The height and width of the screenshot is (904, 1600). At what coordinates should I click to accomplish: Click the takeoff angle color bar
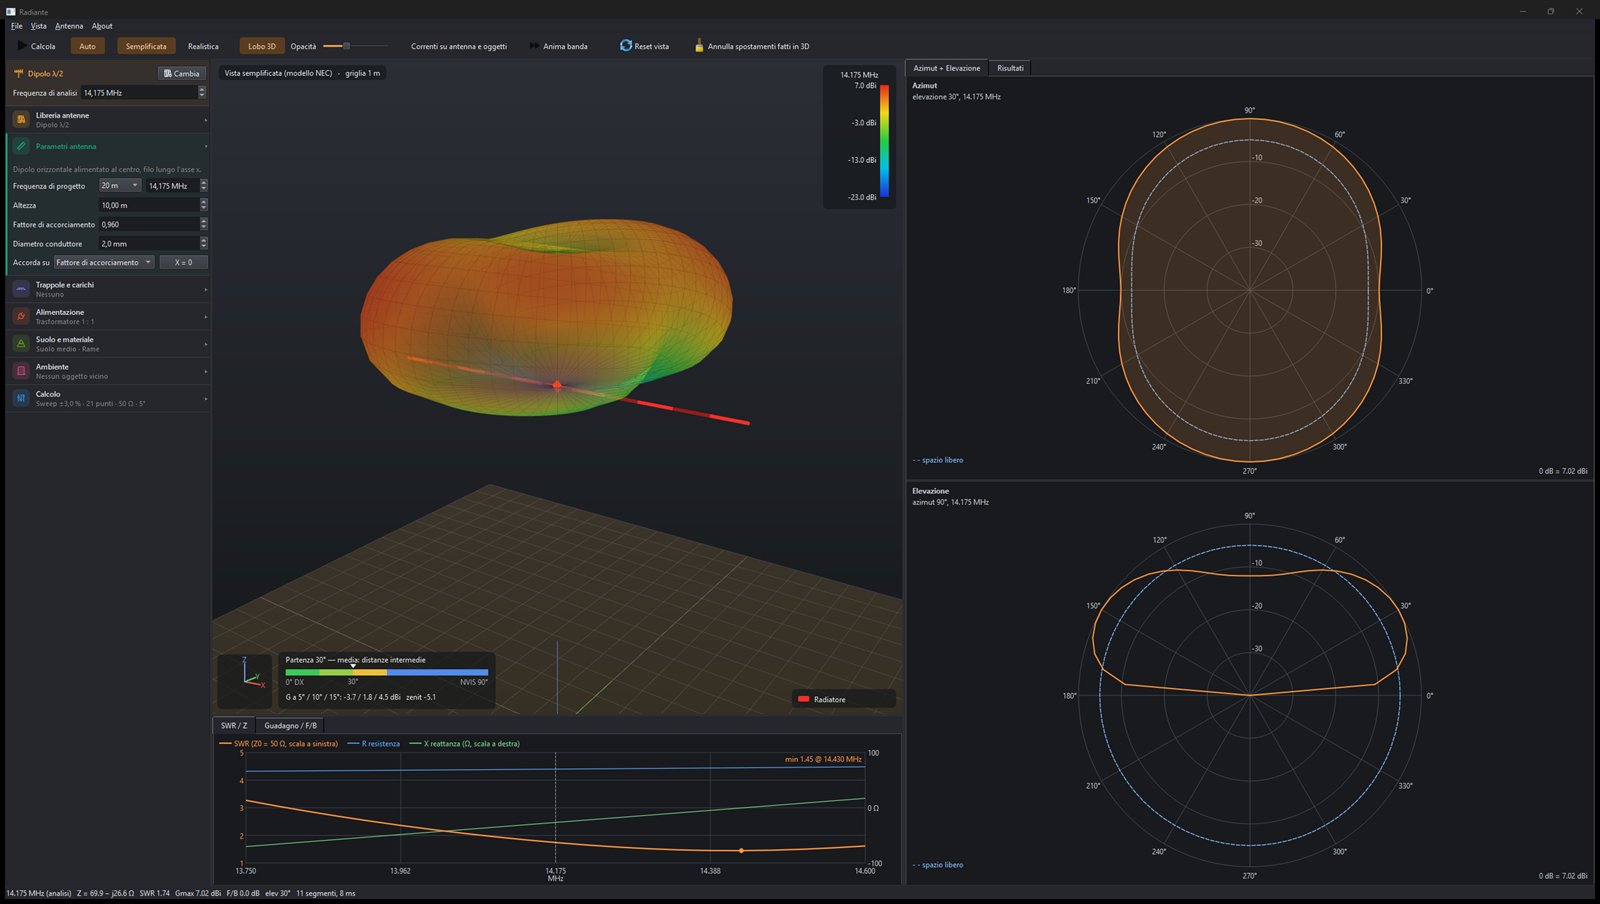(x=387, y=672)
